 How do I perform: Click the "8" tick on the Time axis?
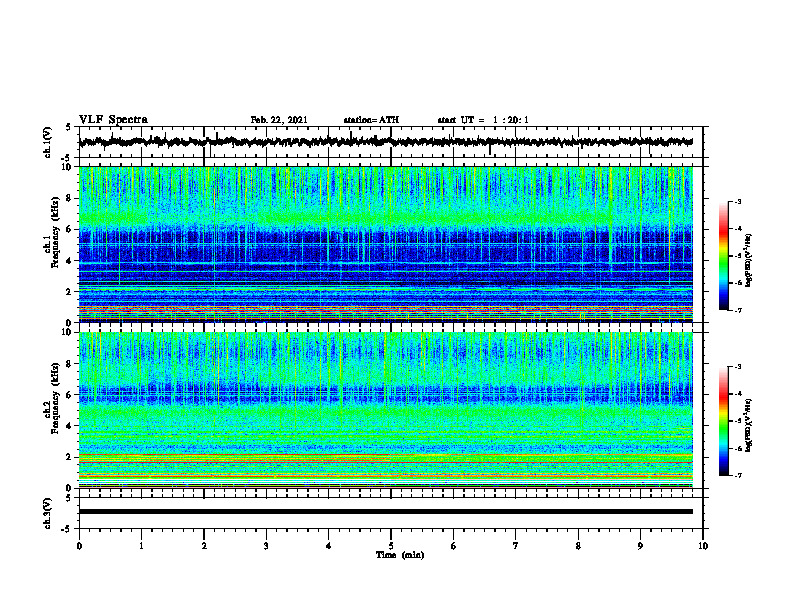coord(578,546)
